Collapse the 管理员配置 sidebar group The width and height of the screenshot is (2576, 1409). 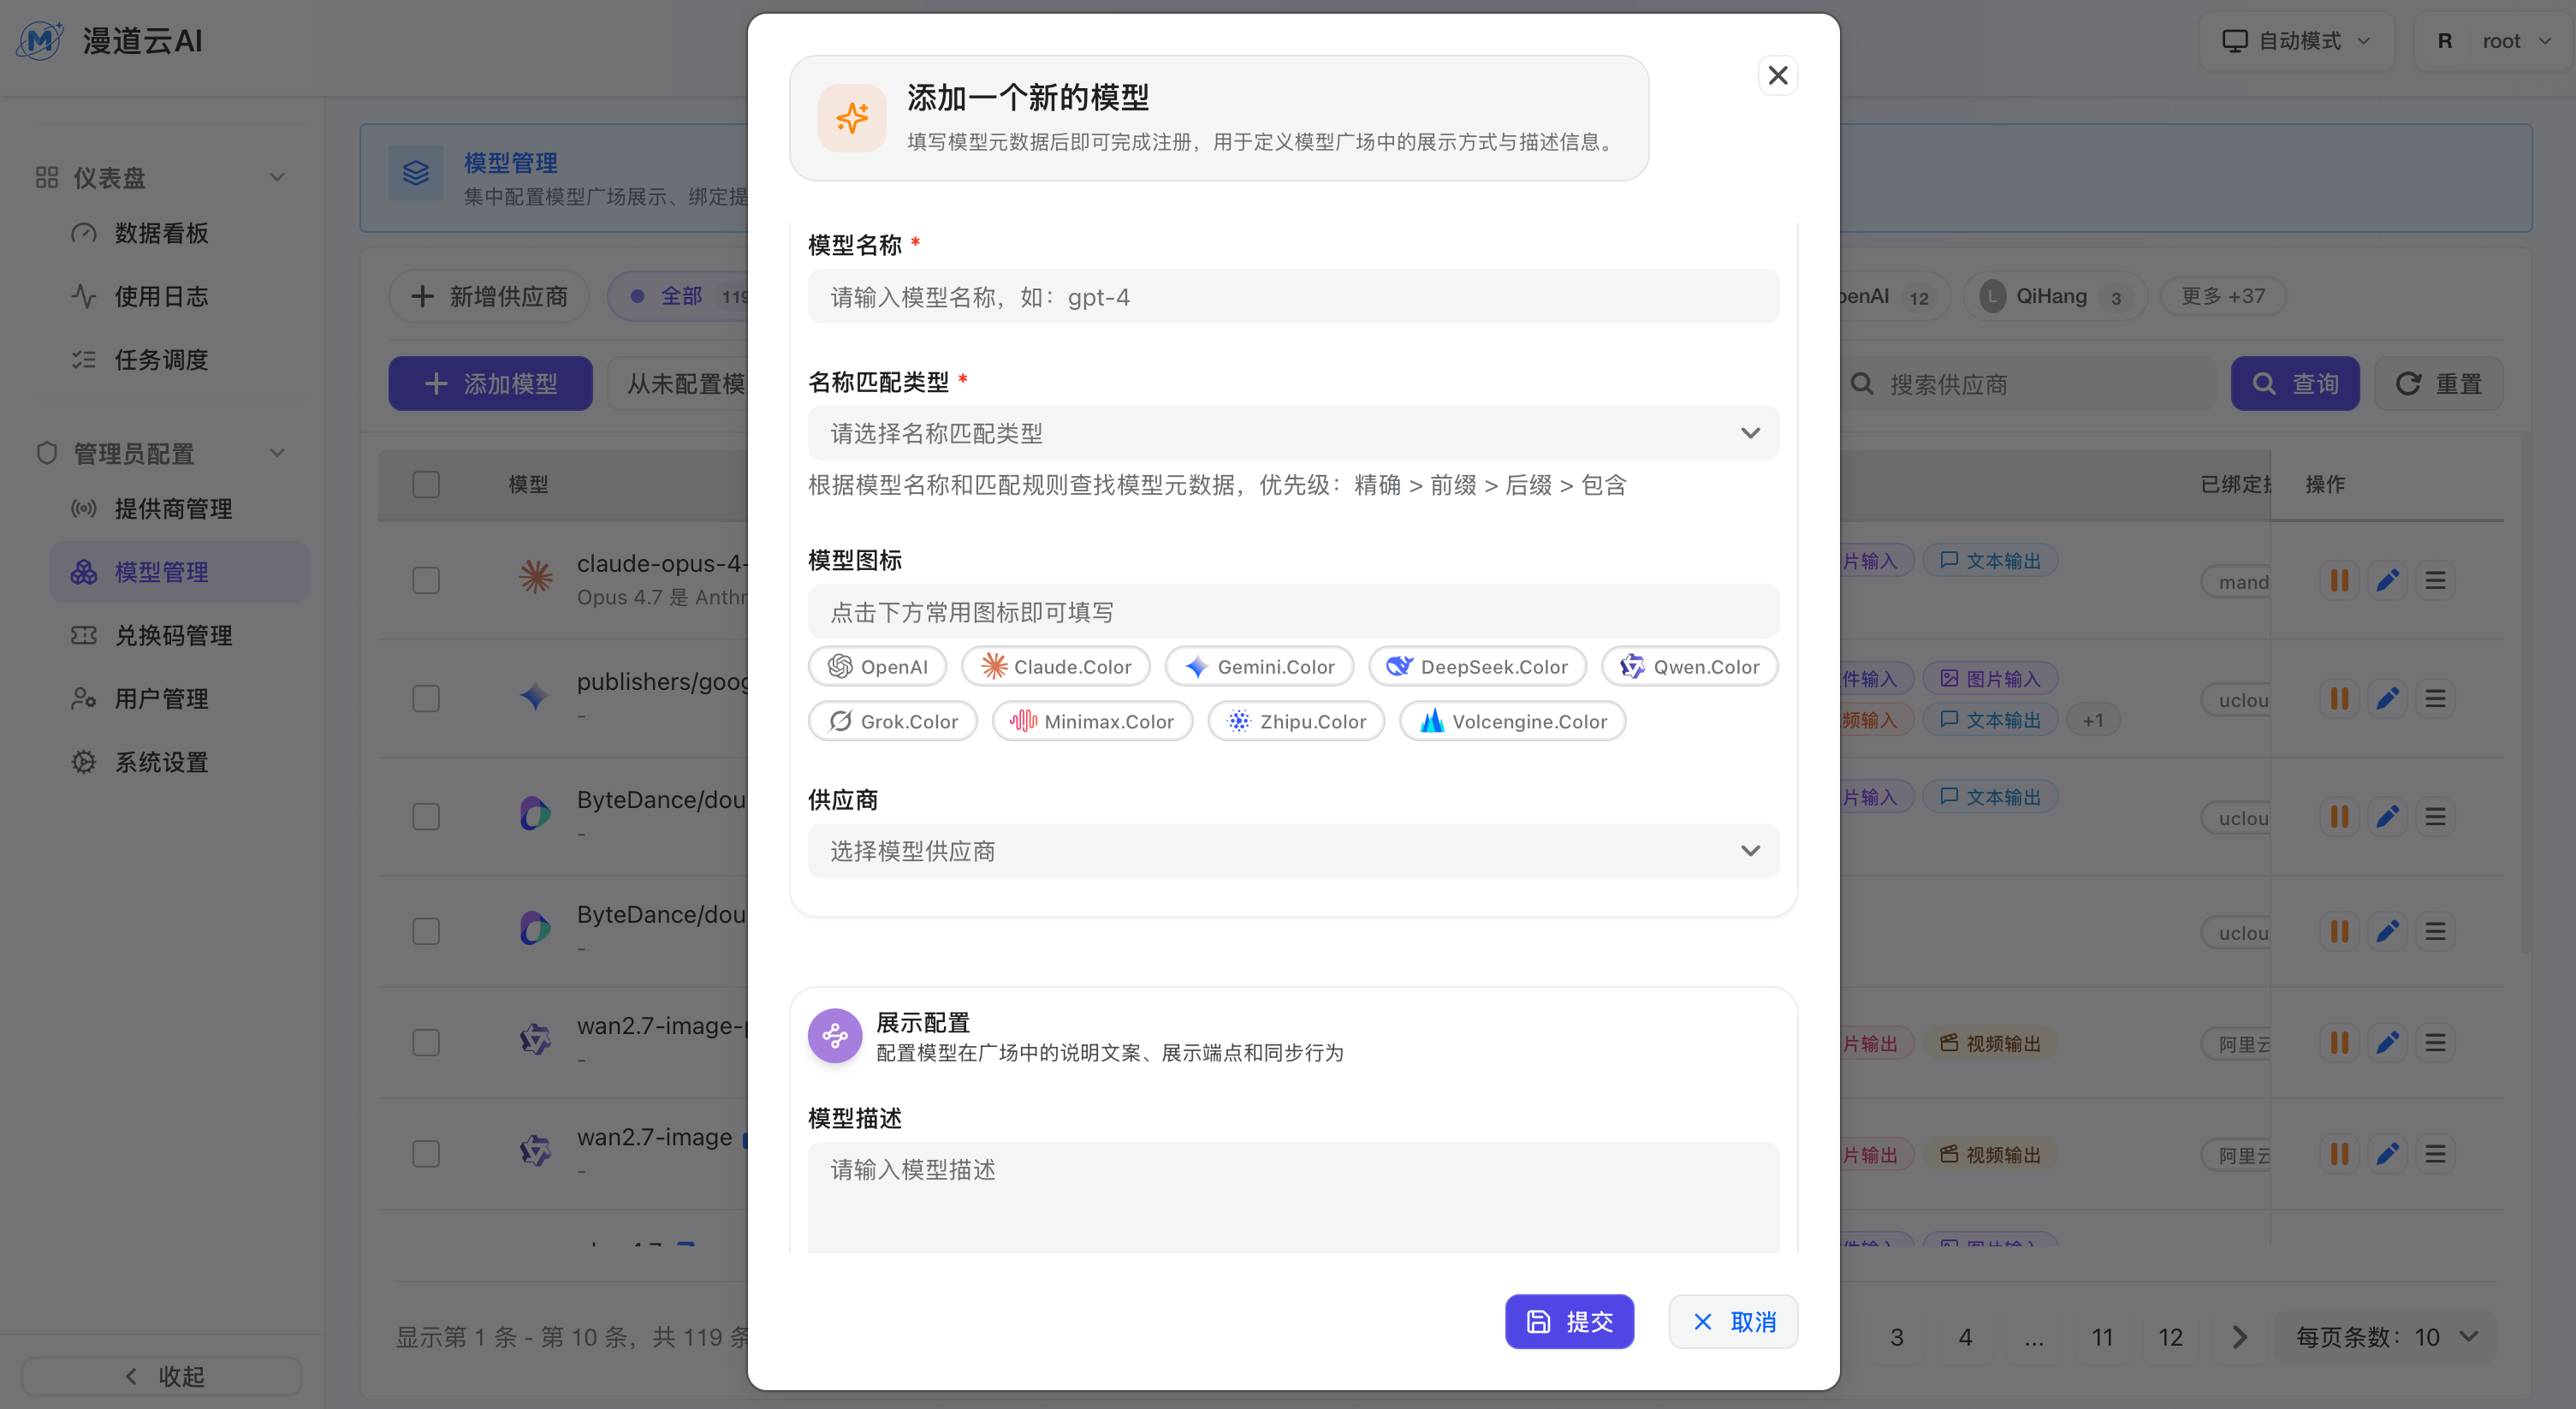pyautogui.click(x=160, y=454)
